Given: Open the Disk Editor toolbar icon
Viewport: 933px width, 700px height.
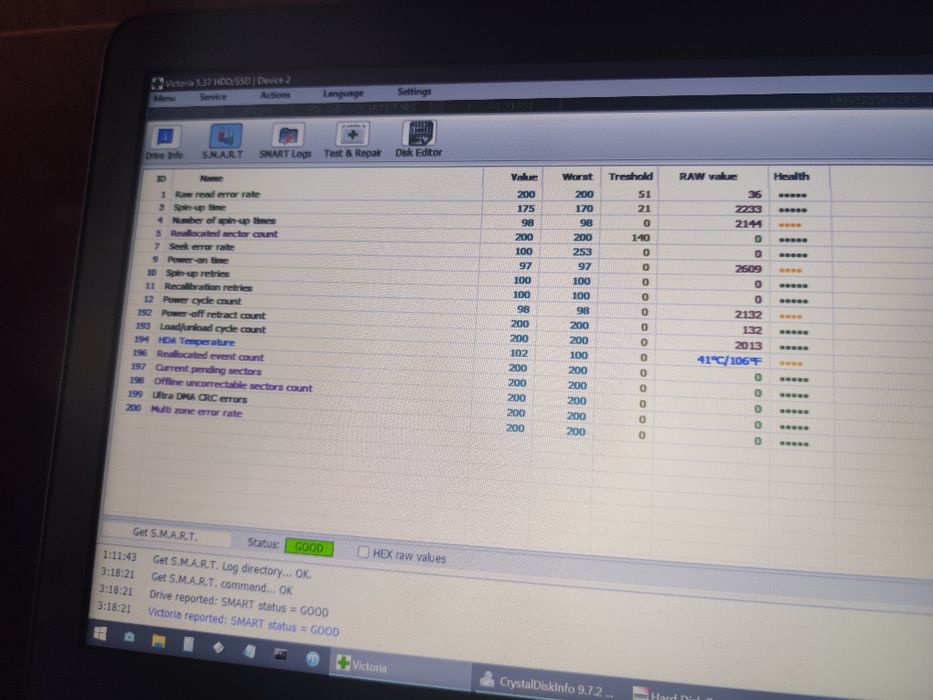Looking at the screenshot, I should pyautogui.click(x=419, y=133).
